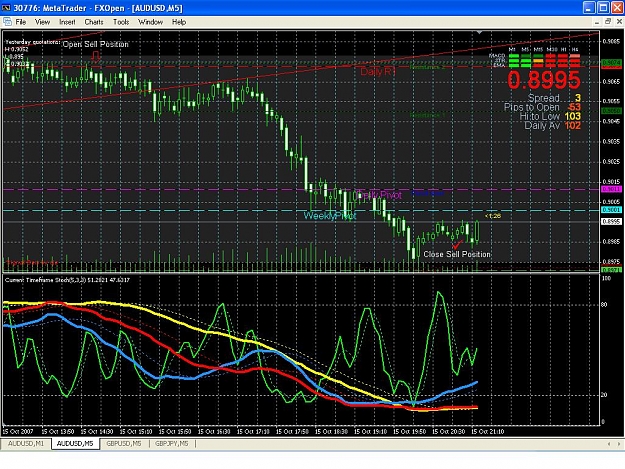Open the GBPJPY,M5 chart tab
The height and width of the screenshot is (469, 625).
tap(171, 443)
